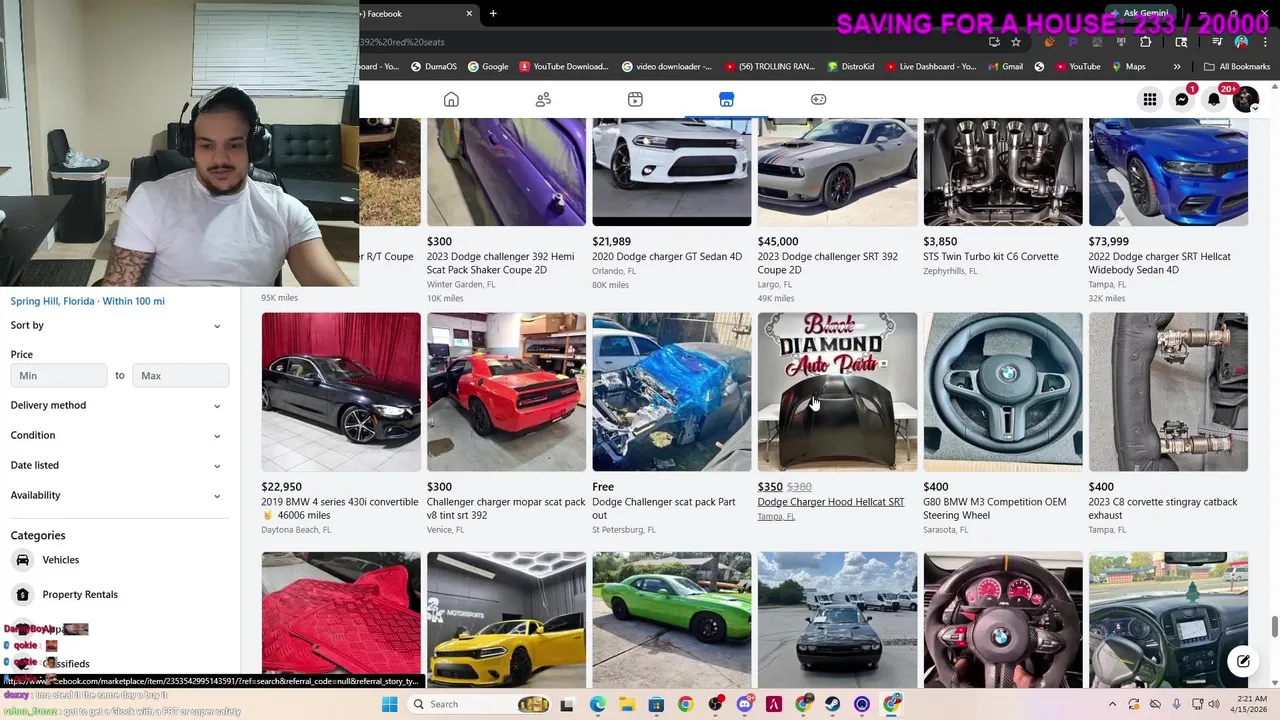The width and height of the screenshot is (1280, 720).
Task: Click the Ask Gemini button
Action: point(1140,13)
